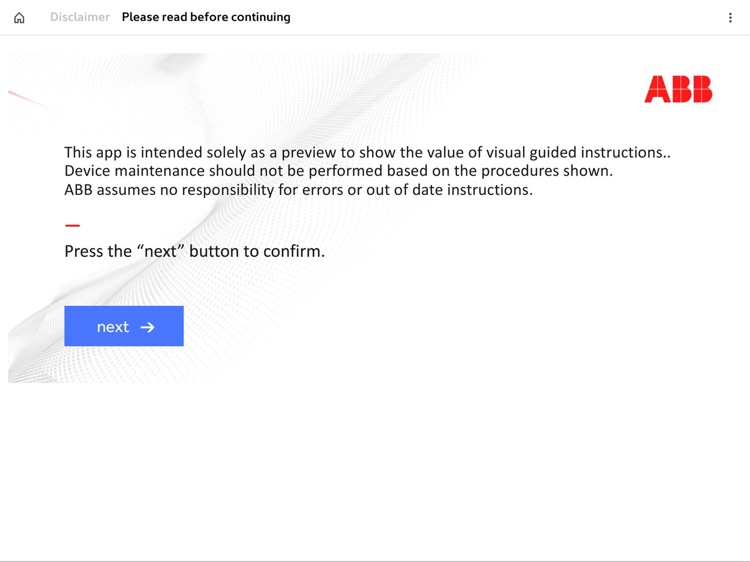The width and height of the screenshot is (750, 562).
Task: Click the 'Device maintenance should not be performed' line
Action: click(338, 171)
